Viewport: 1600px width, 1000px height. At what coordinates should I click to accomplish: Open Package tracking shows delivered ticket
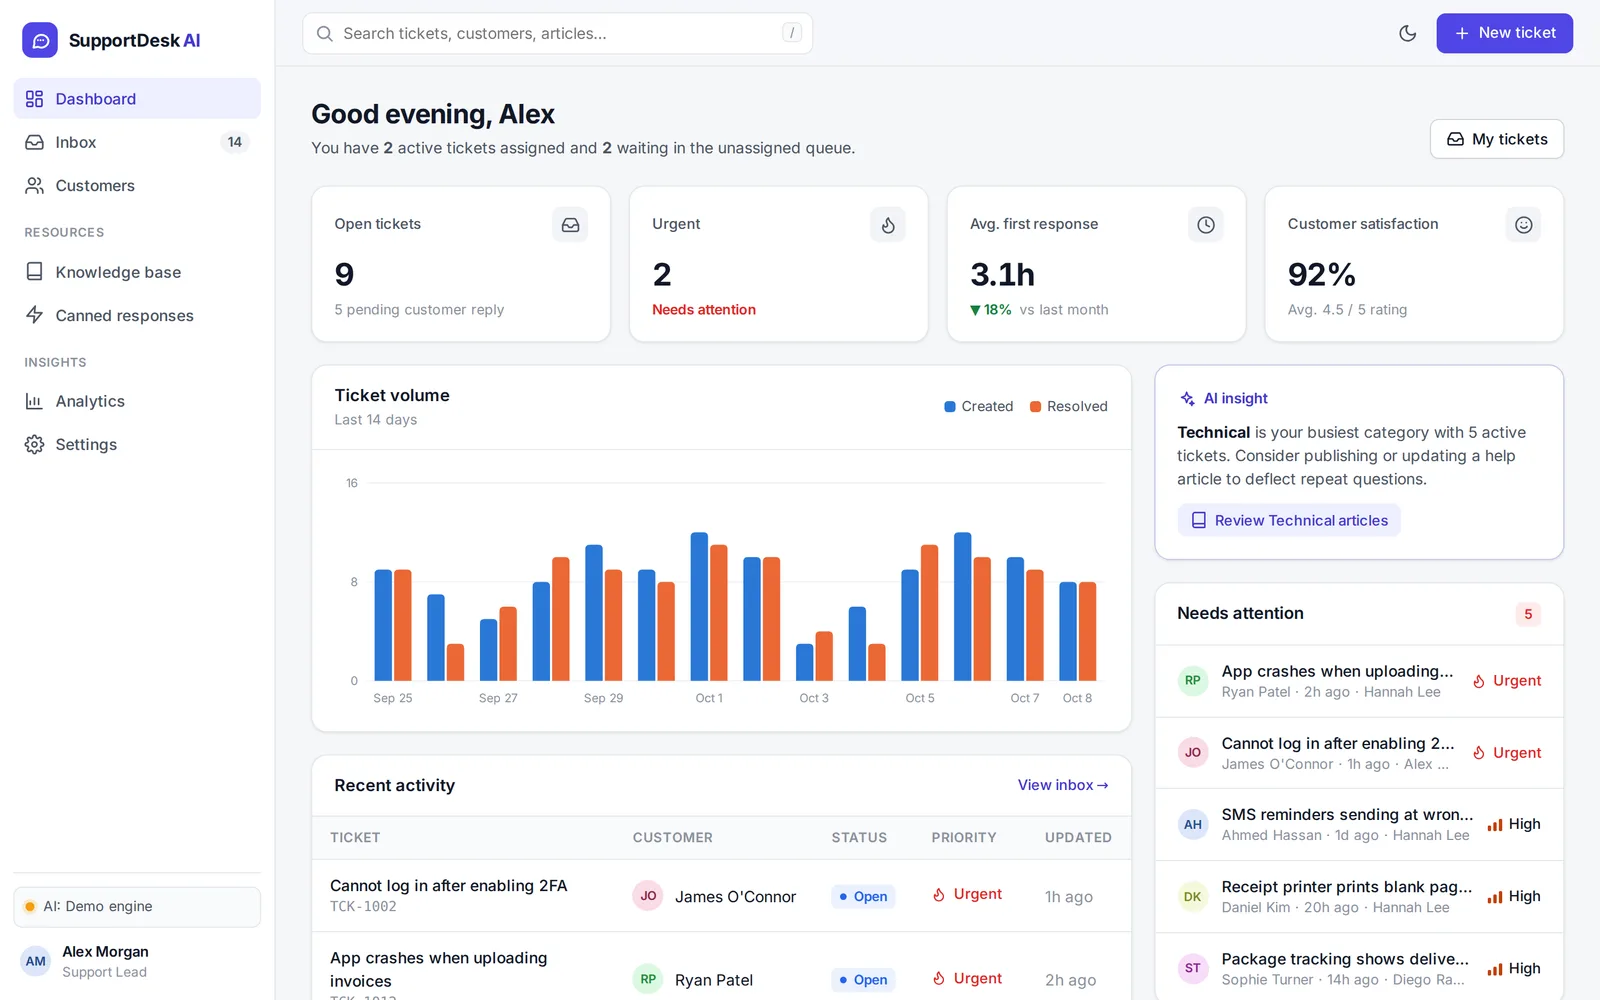1359,967
